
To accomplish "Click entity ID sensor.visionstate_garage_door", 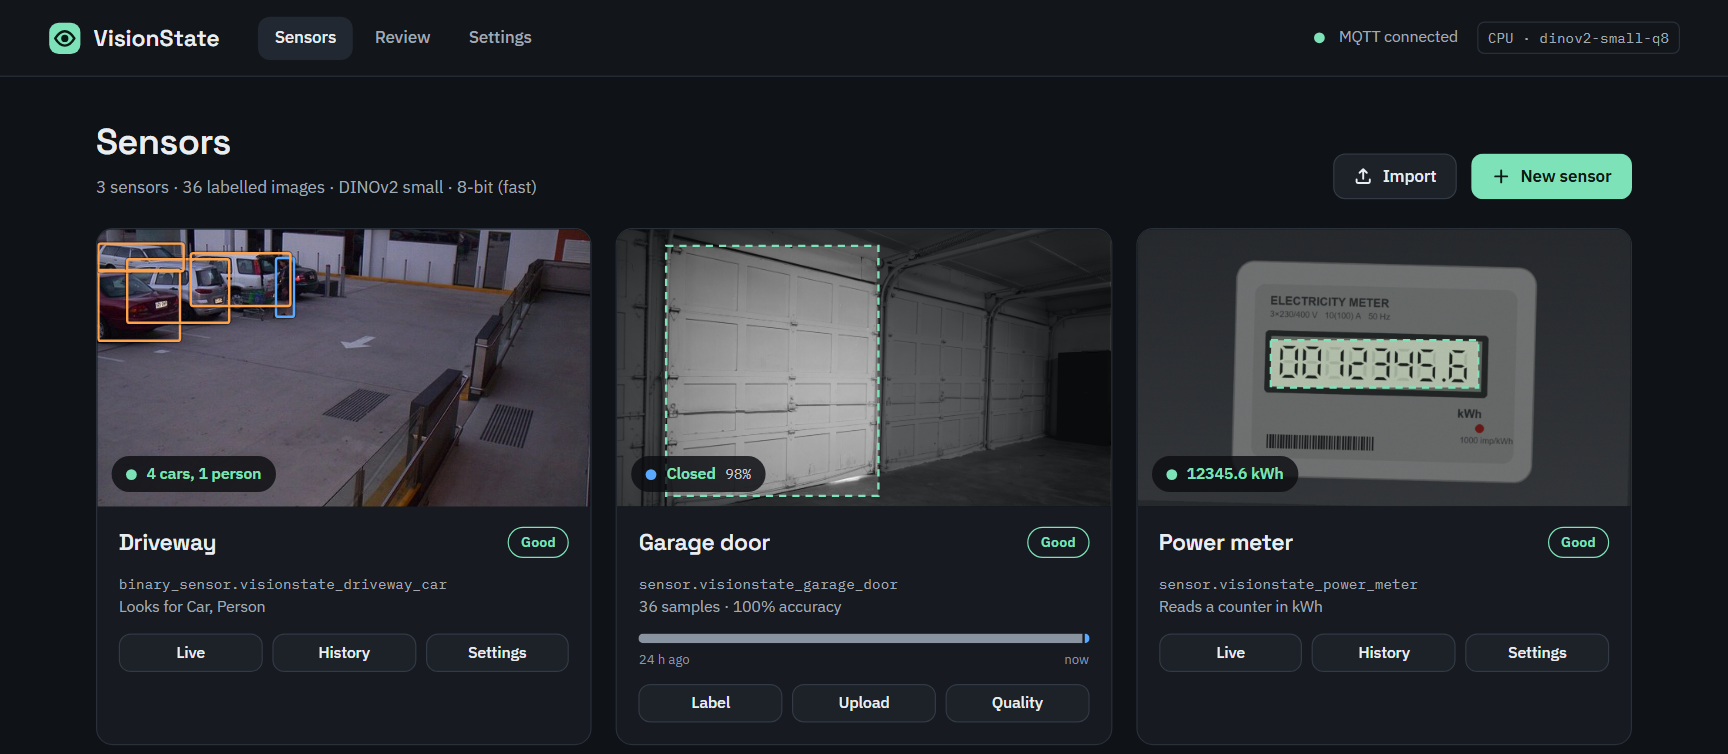I will click(768, 584).
